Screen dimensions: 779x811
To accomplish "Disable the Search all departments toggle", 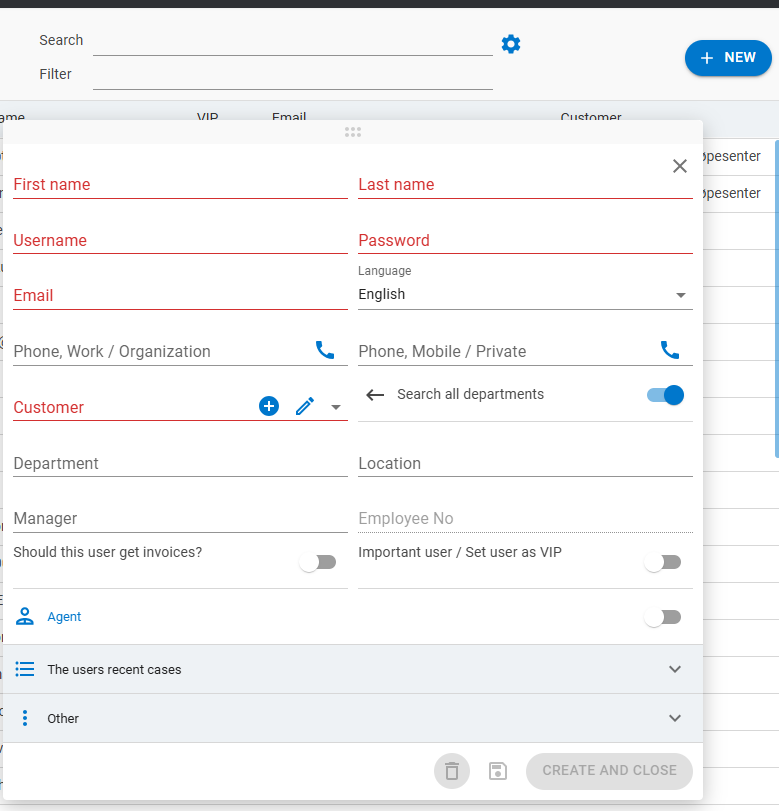I will [665, 395].
